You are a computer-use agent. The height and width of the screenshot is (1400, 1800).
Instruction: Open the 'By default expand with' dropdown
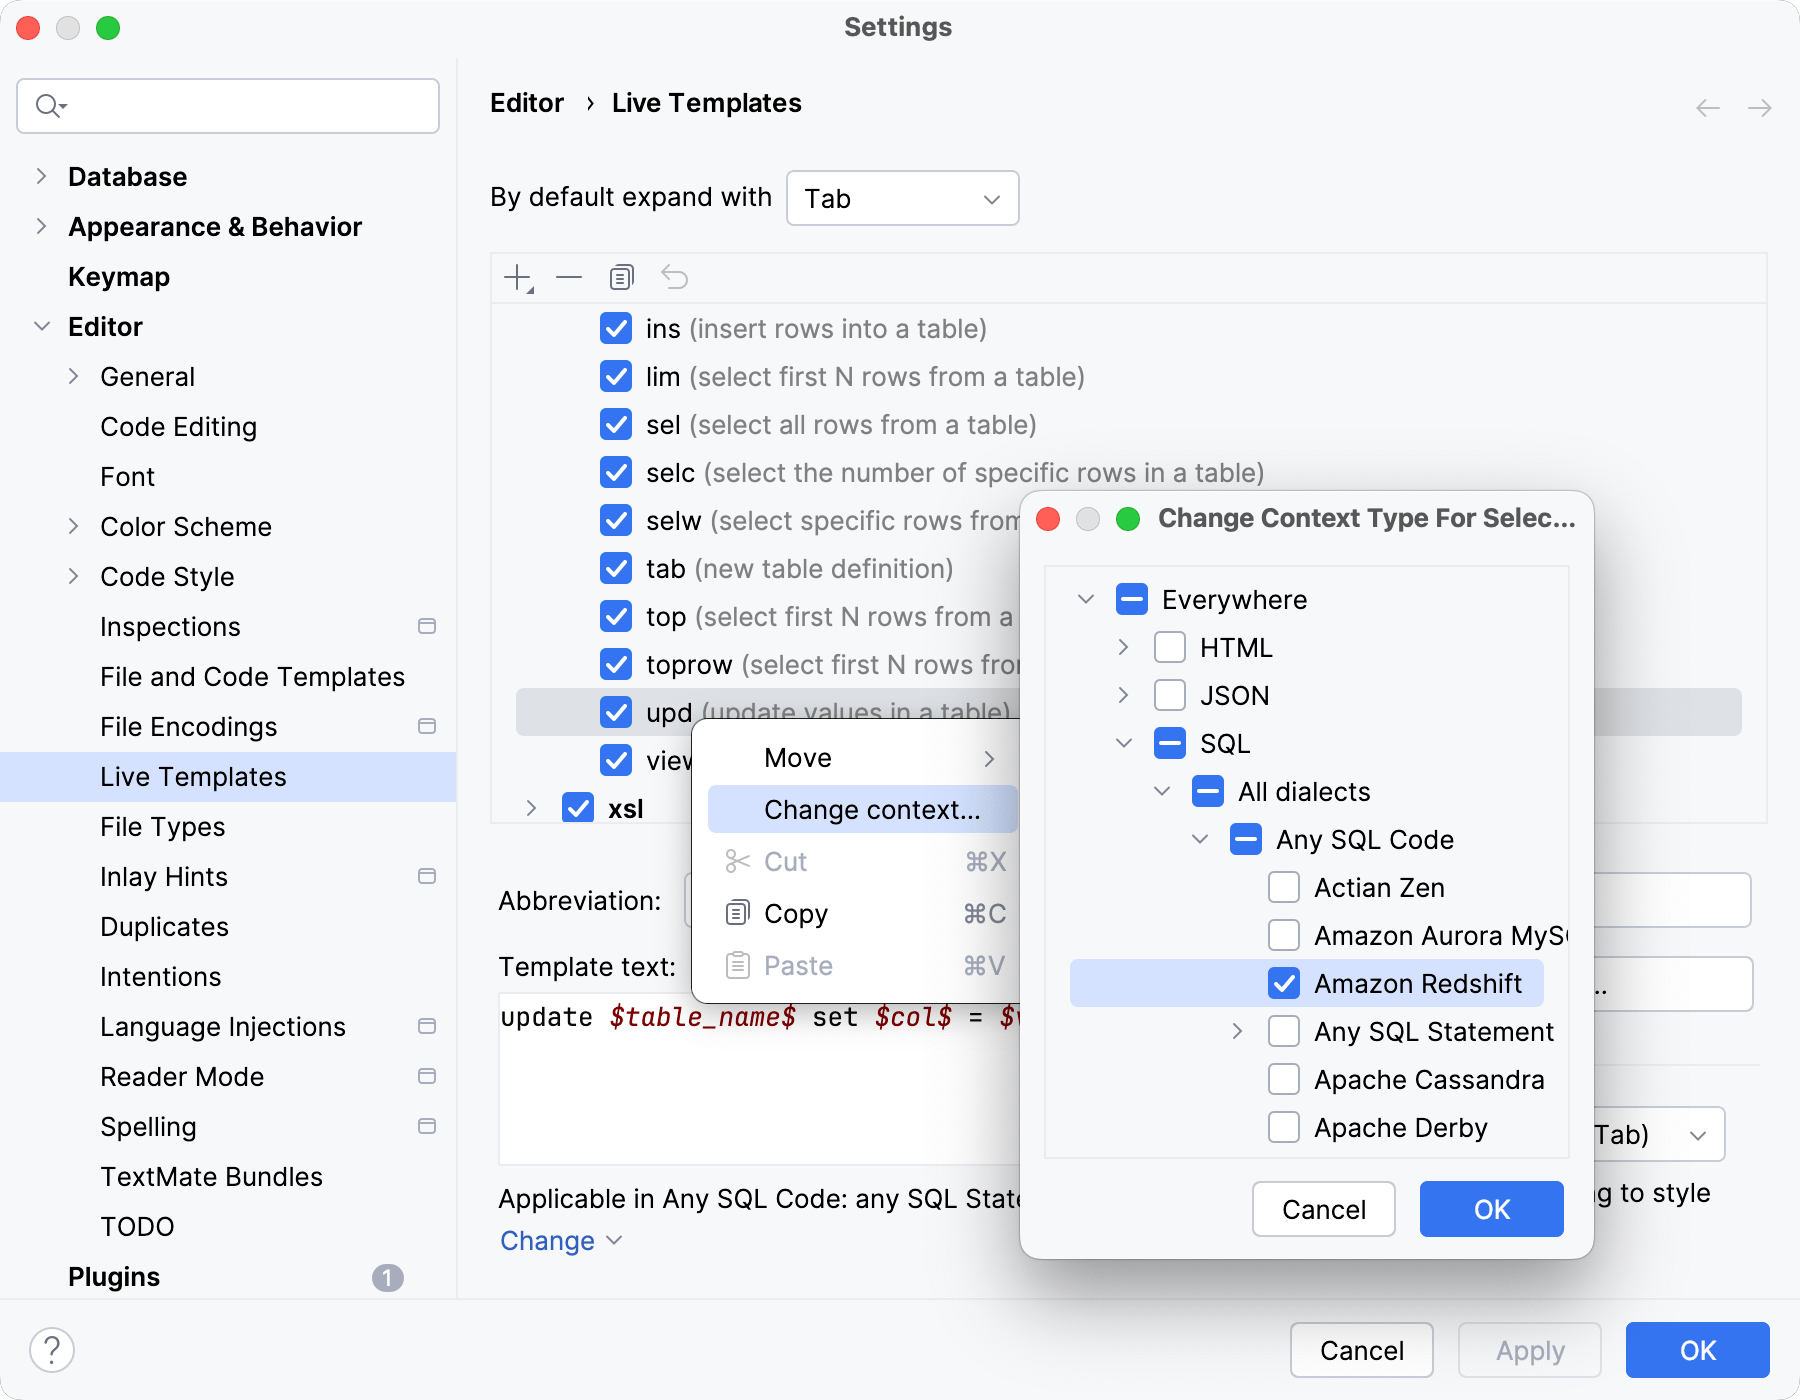tap(902, 198)
